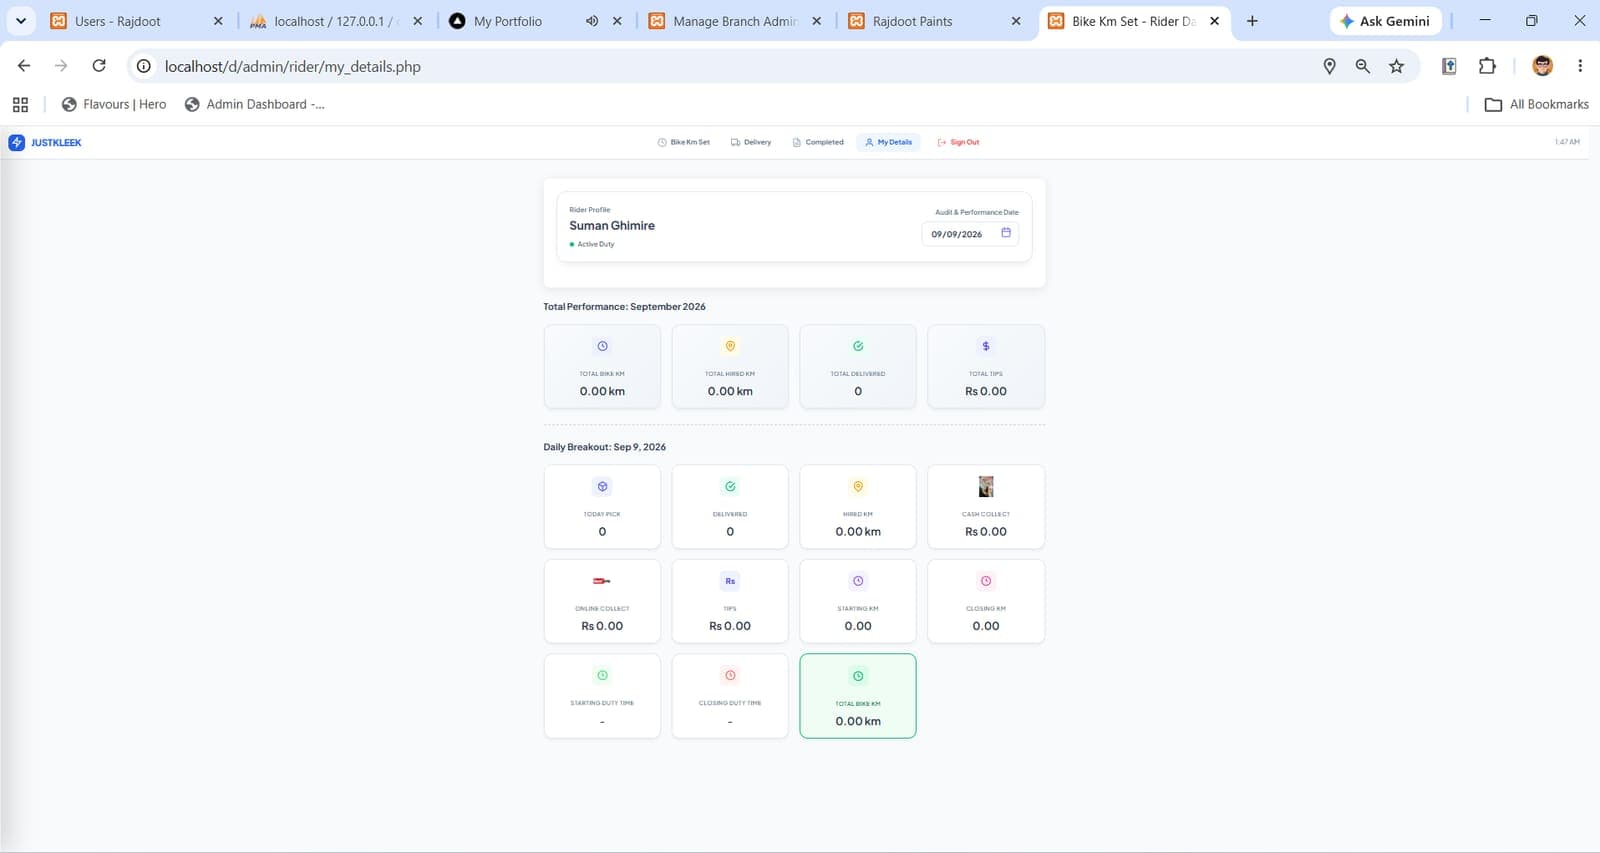The height and width of the screenshot is (853, 1600).
Task: Click the Suman Ghimire rider name
Action: tap(612, 226)
